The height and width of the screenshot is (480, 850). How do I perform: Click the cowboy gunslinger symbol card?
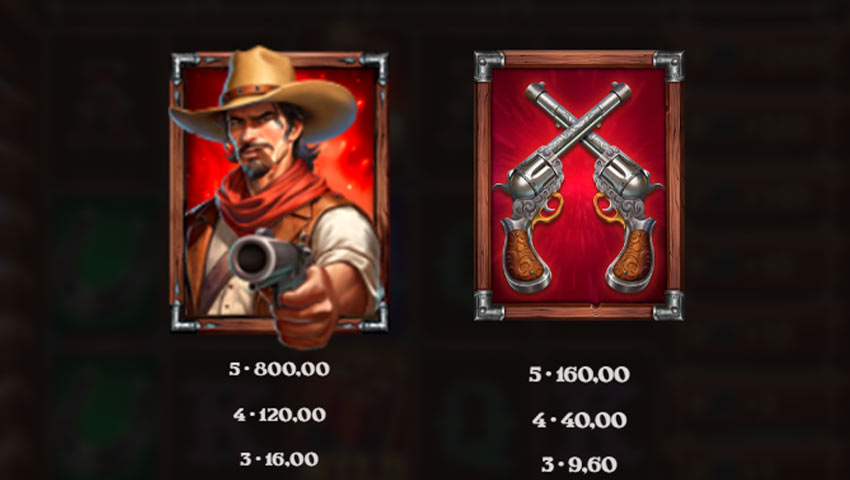[x=279, y=195]
